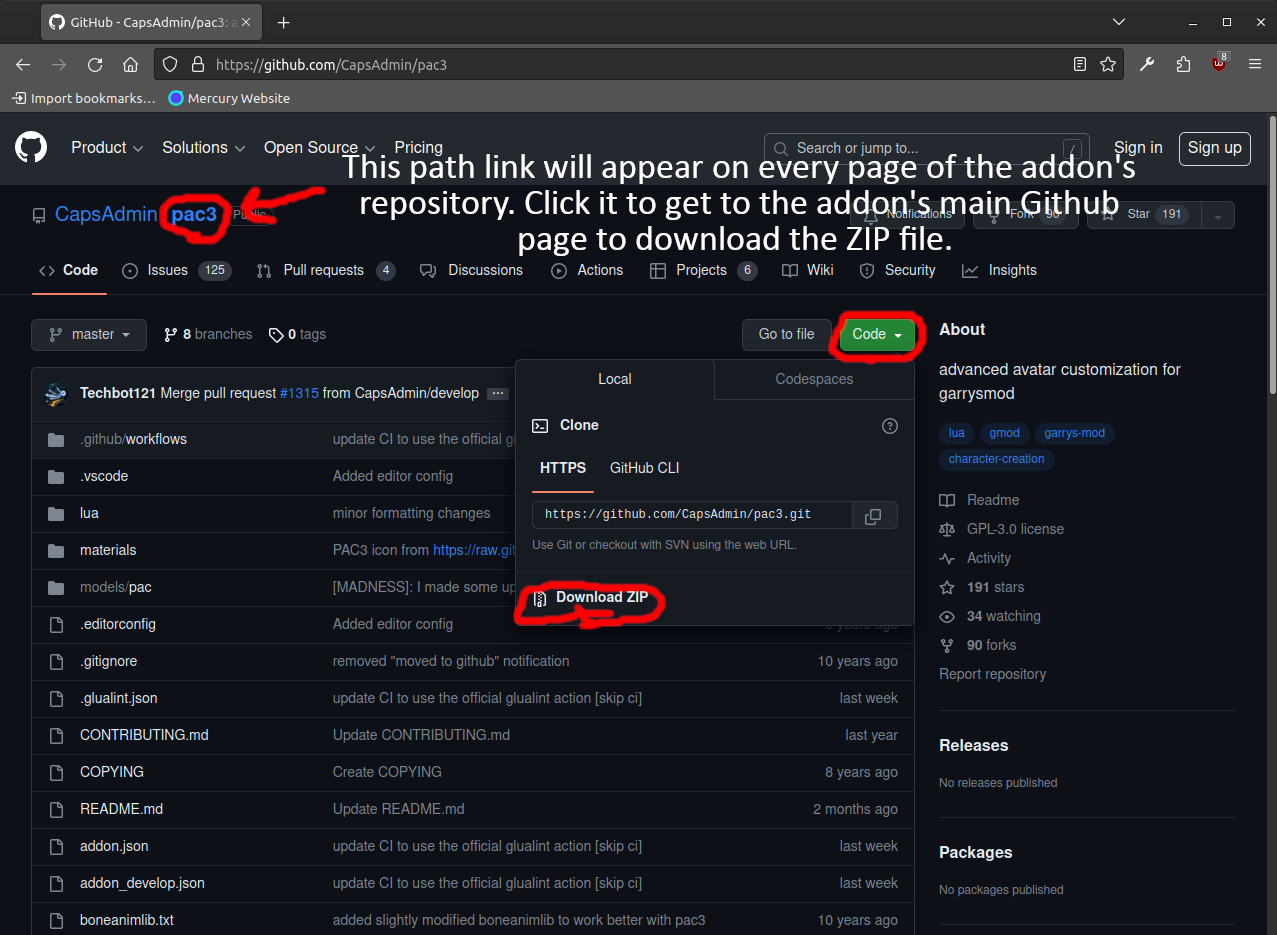Click the tracking protection shield icon

pyautogui.click(x=170, y=64)
